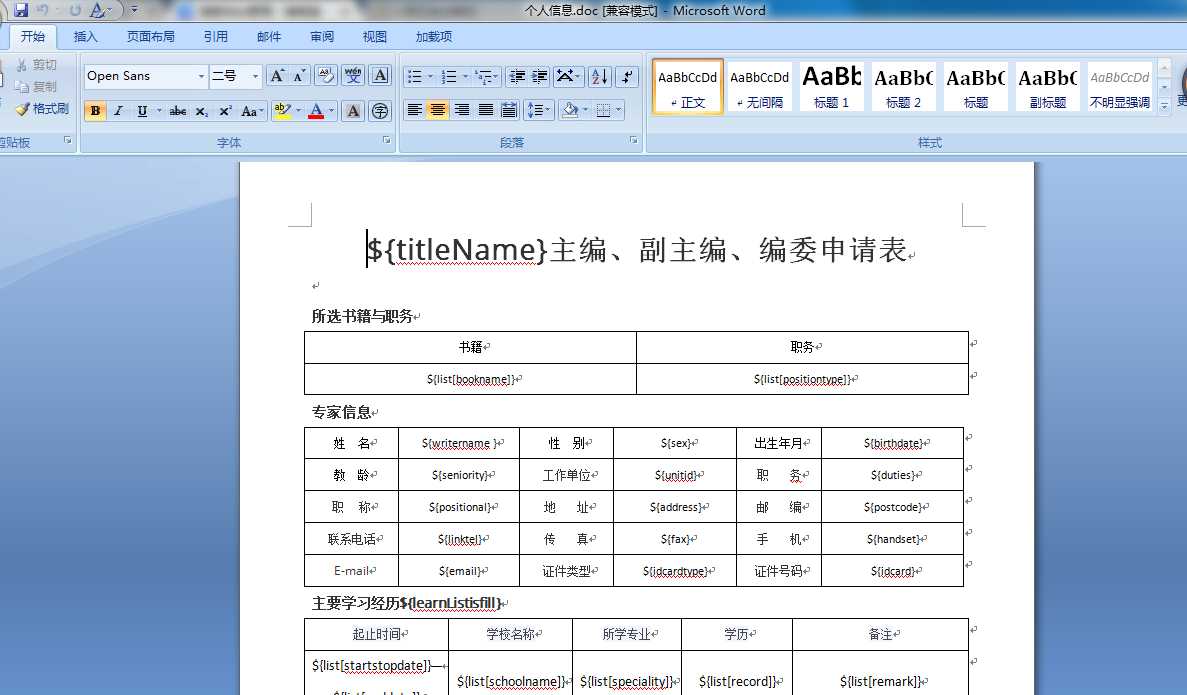Open the font color dropdown arrow
The height and width of the screenshot is (695, 1187).
click(x=331, y=111)
